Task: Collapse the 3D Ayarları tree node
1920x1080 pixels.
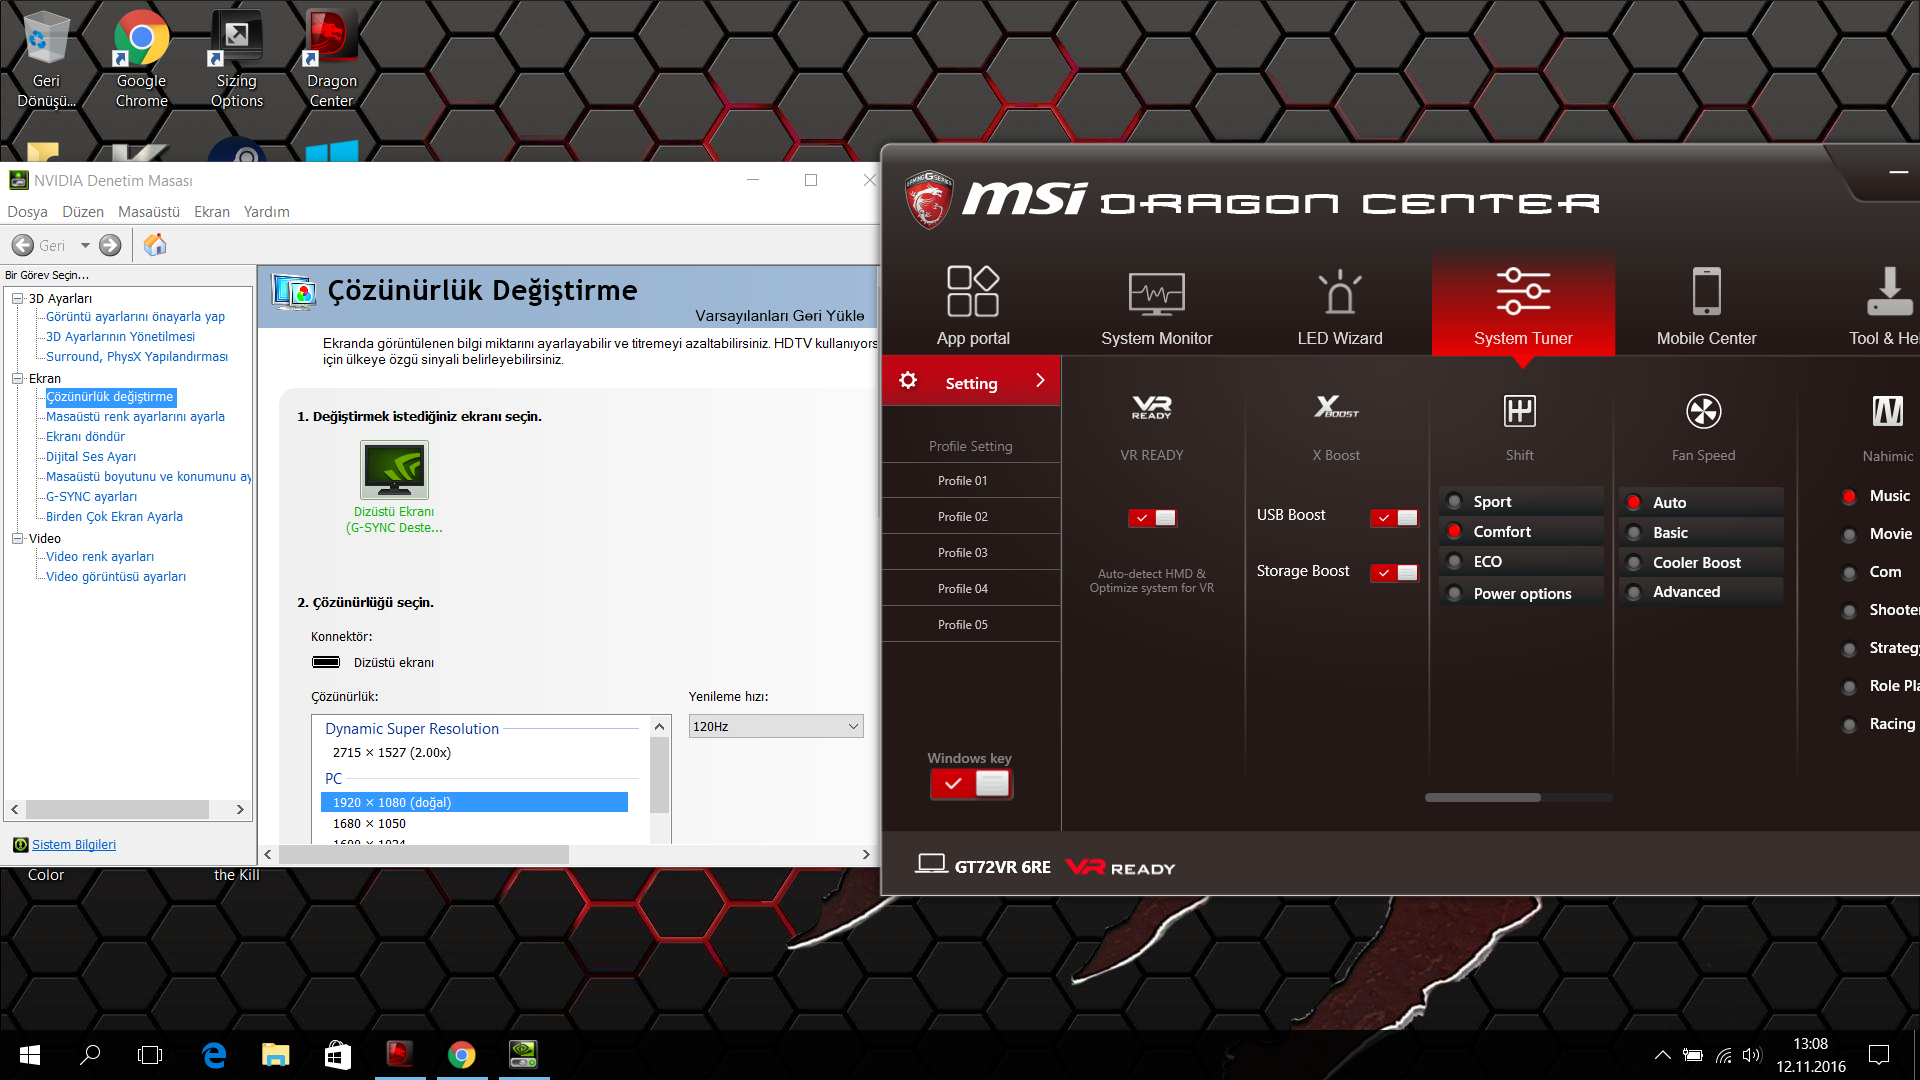Action: coord(18,298)
